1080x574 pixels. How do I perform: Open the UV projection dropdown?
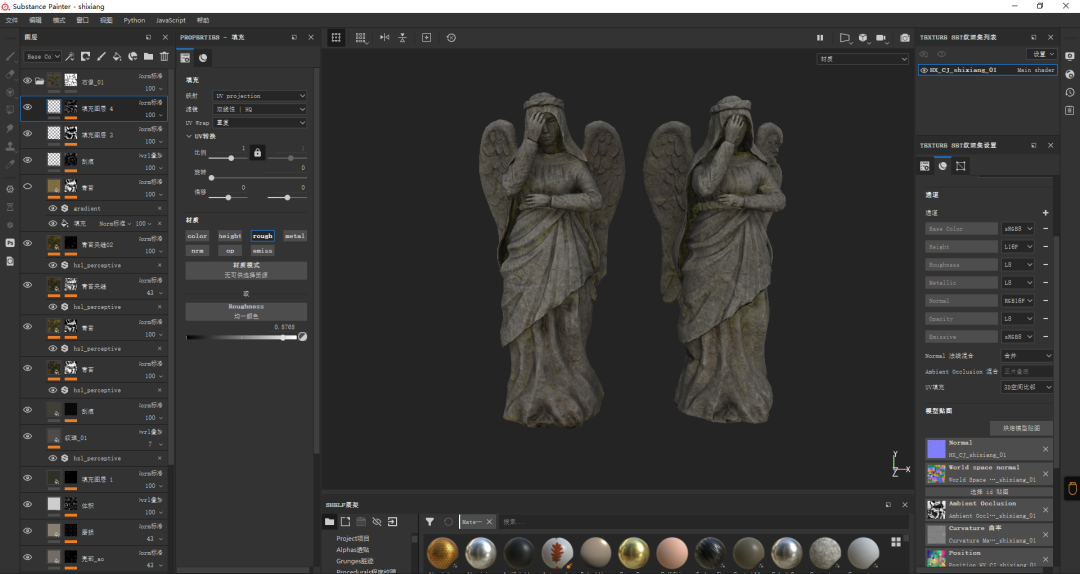(x=260, y=96)
